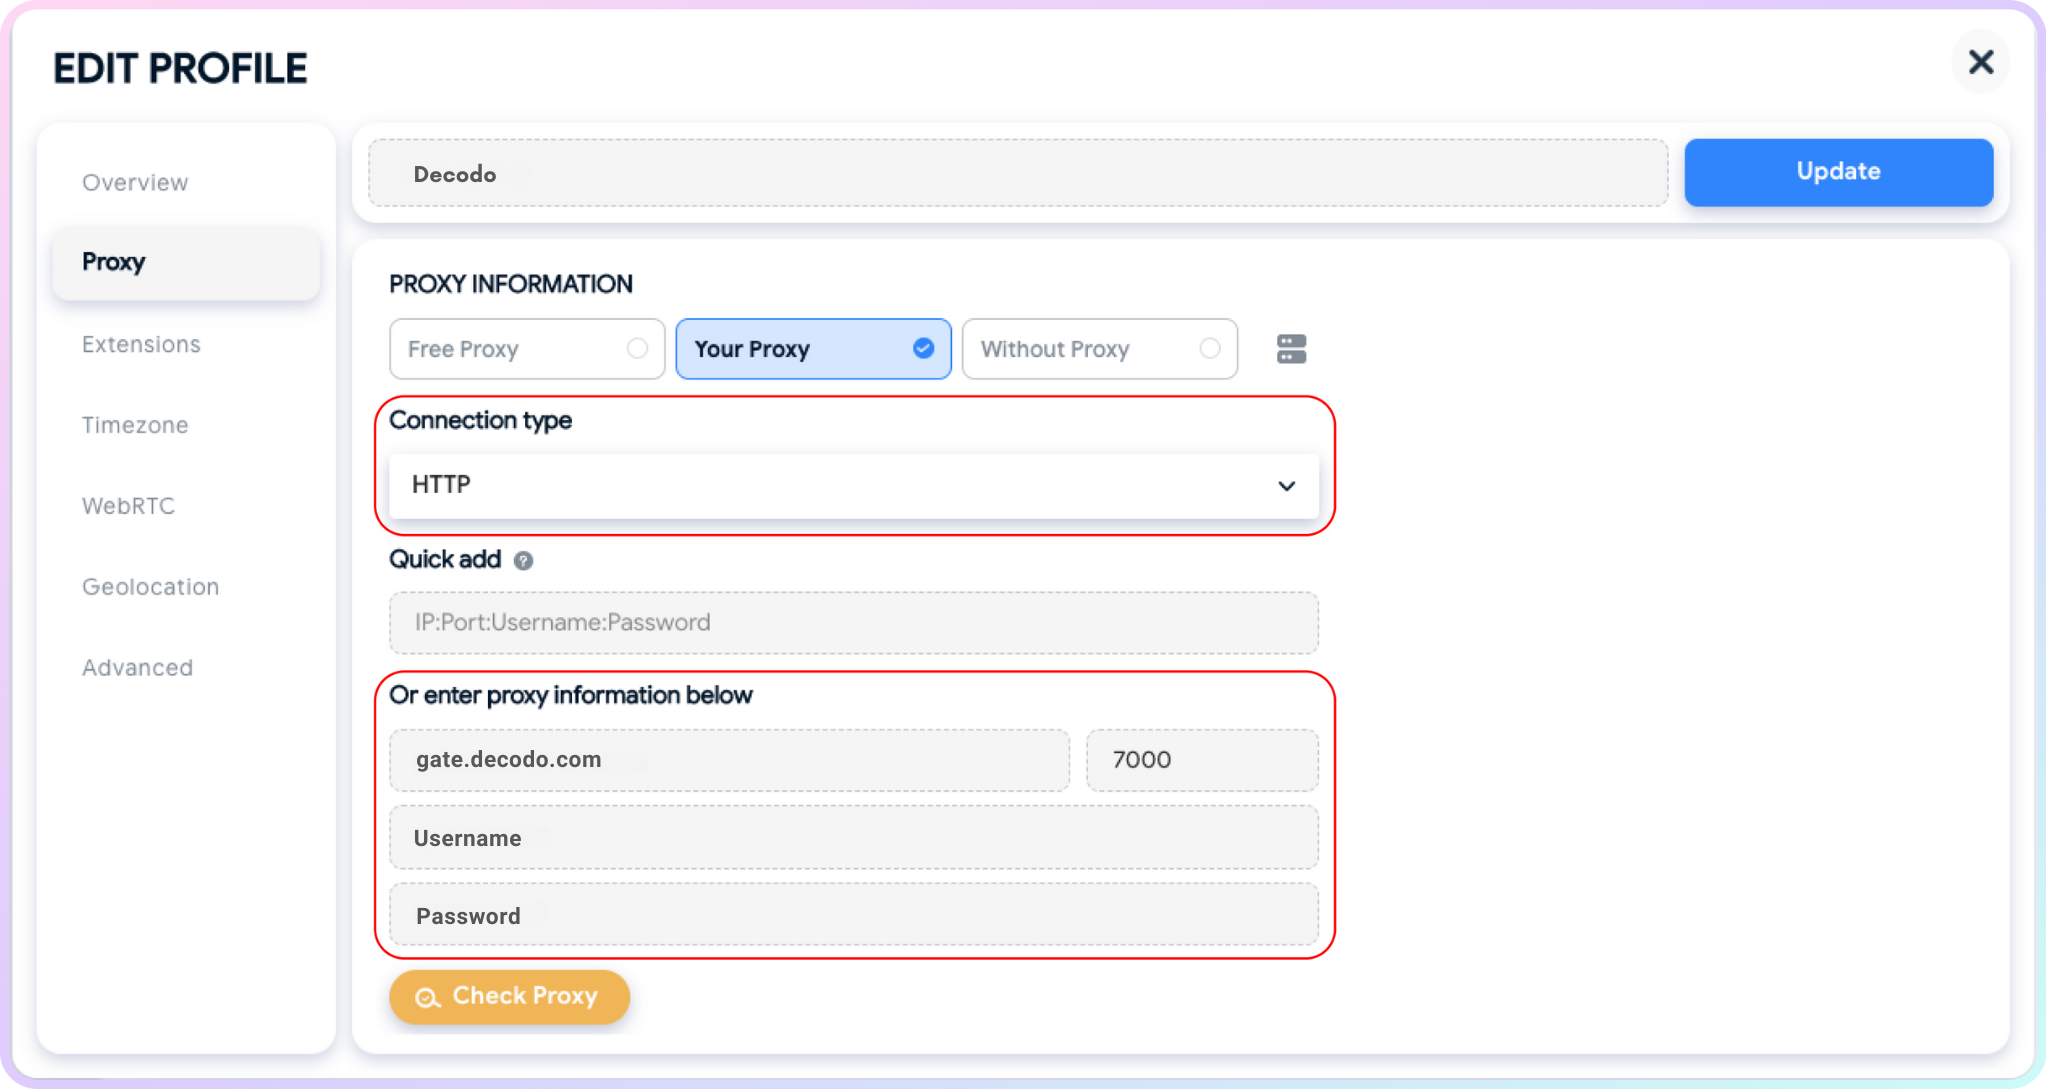The height and width of the screenshot is (1089, 2048).
Task: Click the Username input field
Action: point(853,838)
